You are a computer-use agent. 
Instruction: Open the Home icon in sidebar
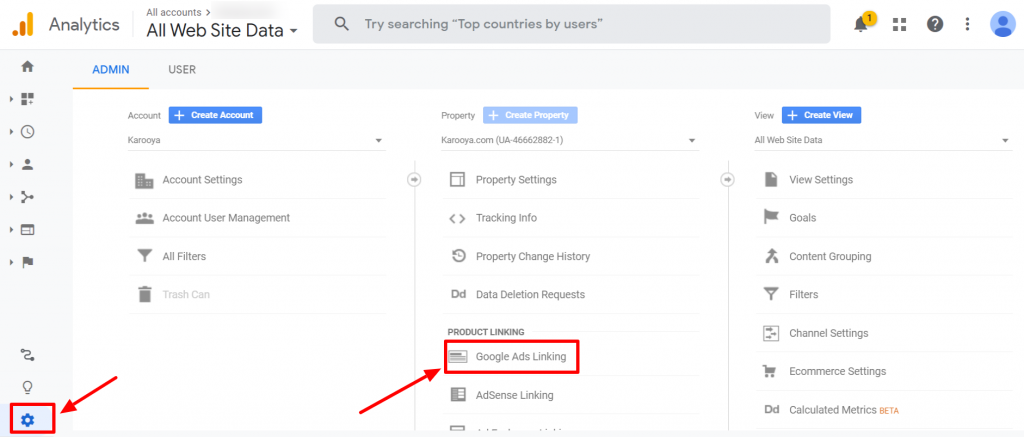coord(27,67)
